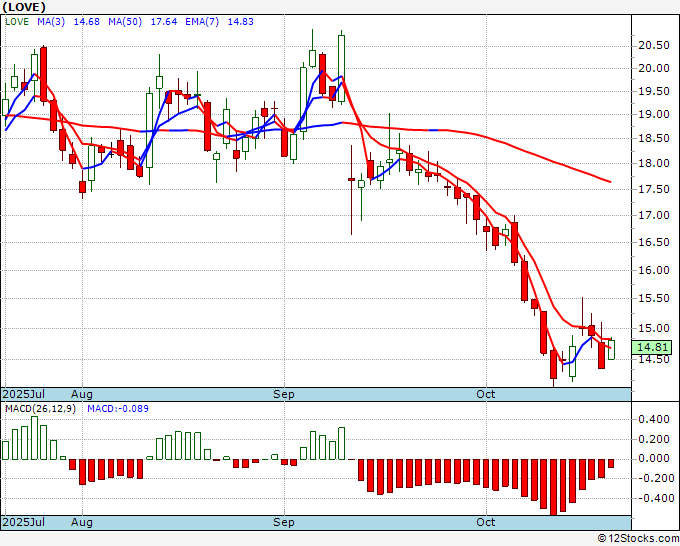
Task: Click the 17.00 price axis label
Action: click(654, 216)
